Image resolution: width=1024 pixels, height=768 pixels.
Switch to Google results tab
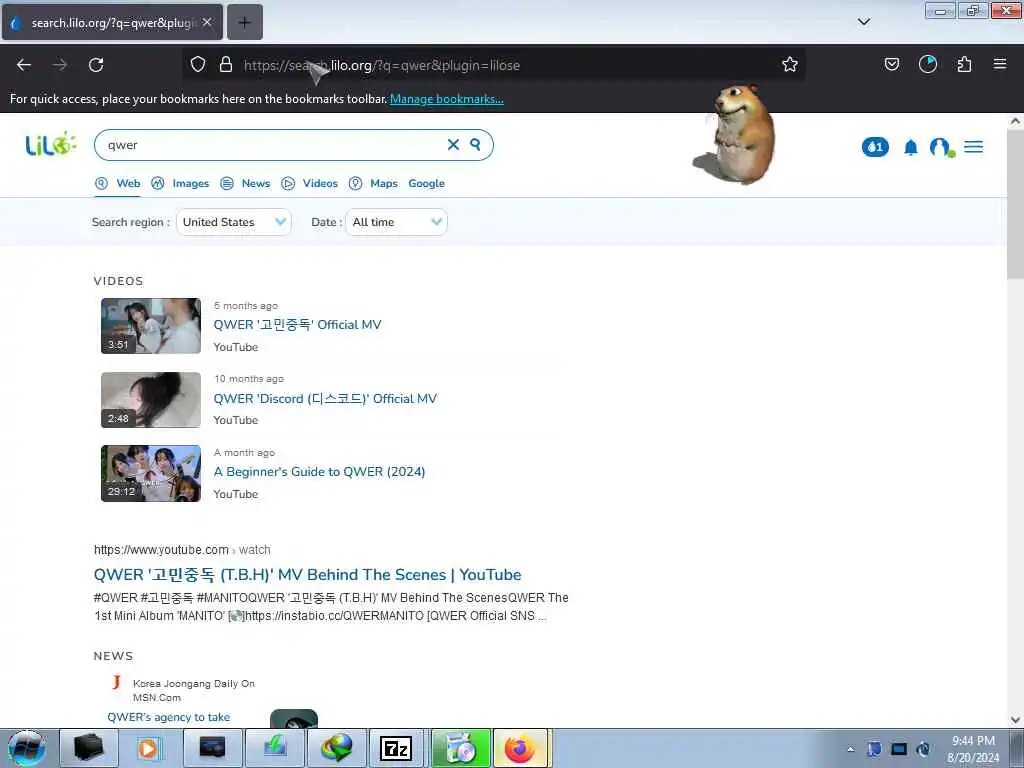[x=426, y=184]
